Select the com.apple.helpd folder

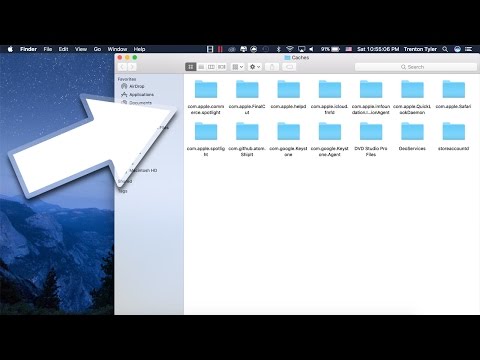pyautogui.click(x=288, y=94)
